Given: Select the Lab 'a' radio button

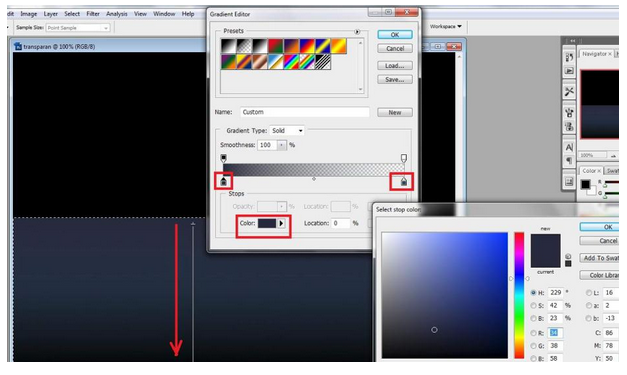Looking at the screenshot, I should point(589,305).
